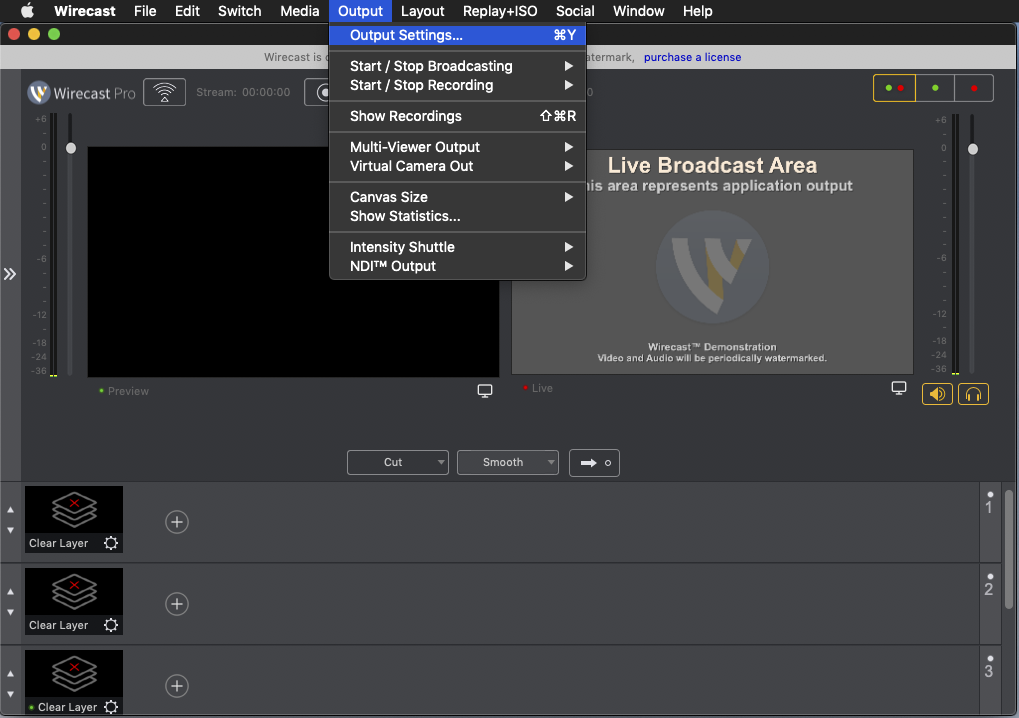Move layer 2 down with arrow
This screenshot has height=718, width=1019.
point(10,612)
